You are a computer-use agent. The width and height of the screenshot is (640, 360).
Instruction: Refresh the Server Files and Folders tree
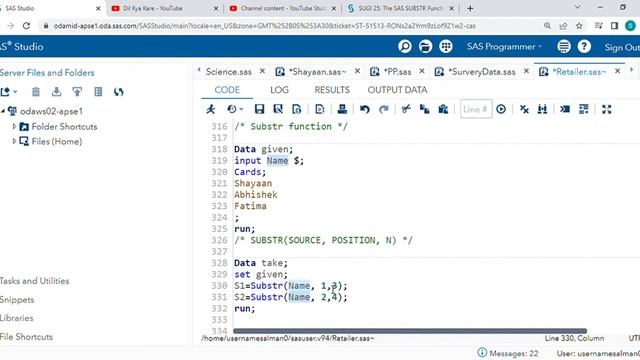pos(118,92)
